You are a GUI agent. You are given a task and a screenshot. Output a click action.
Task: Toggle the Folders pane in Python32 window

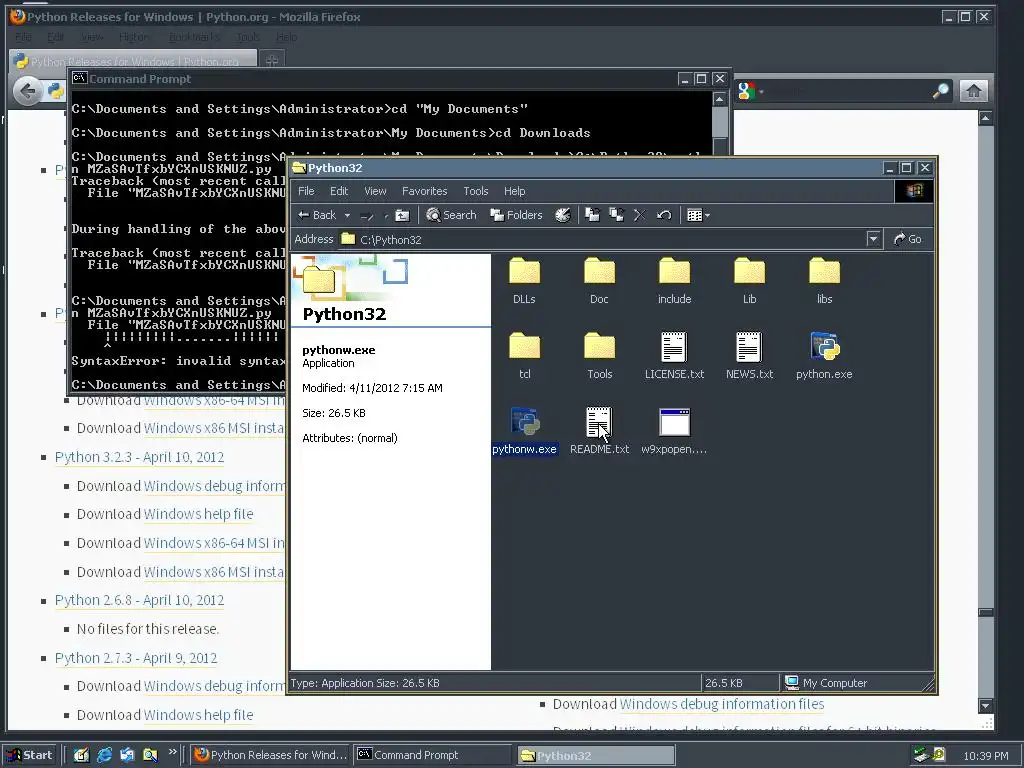tap(517, 215)
